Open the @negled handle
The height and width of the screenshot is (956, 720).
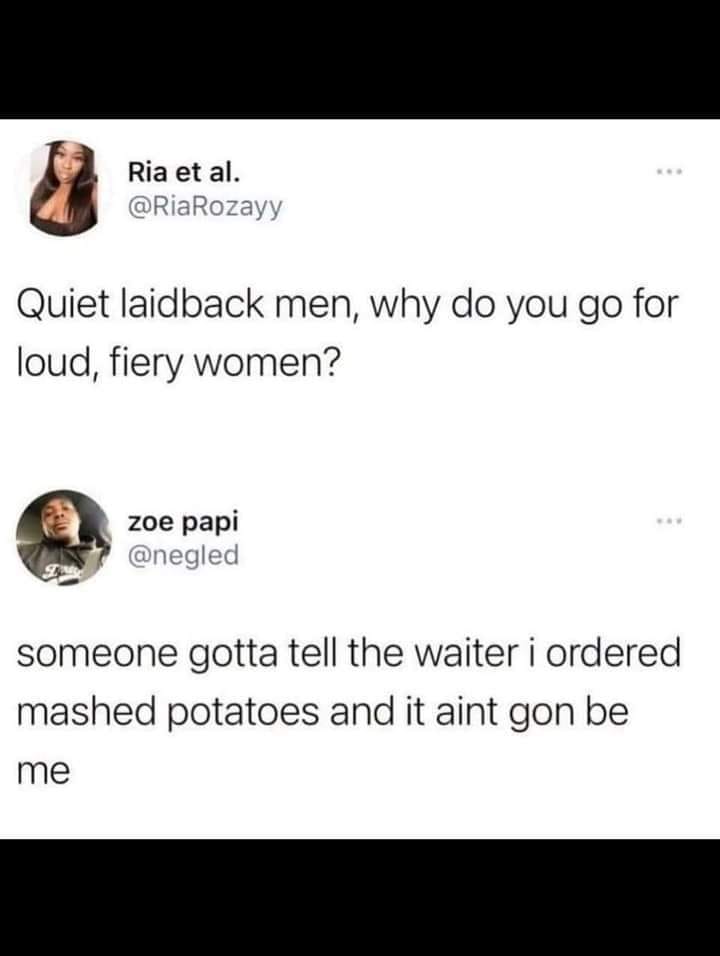point(183,555)
